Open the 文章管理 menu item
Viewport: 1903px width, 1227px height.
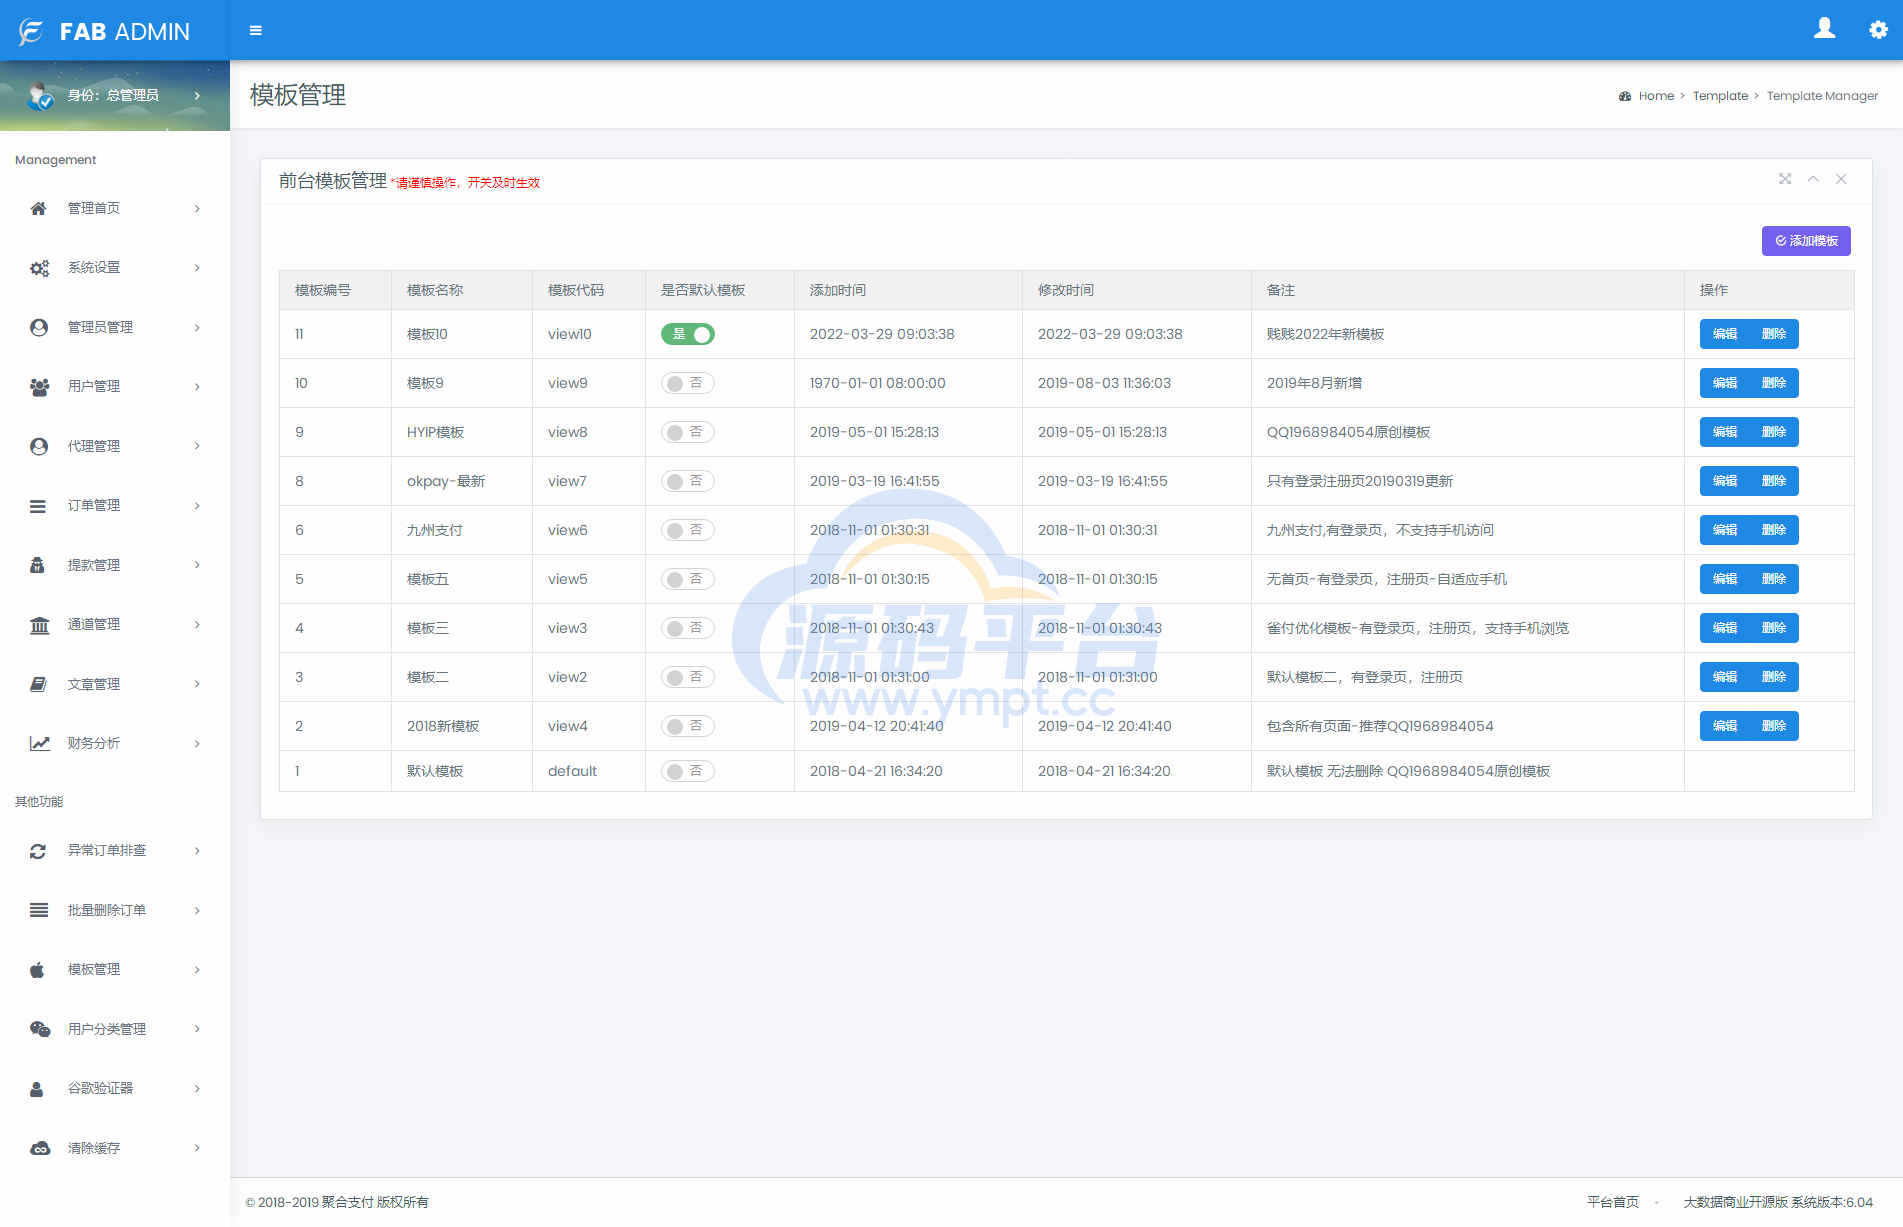tap(115, 684)
